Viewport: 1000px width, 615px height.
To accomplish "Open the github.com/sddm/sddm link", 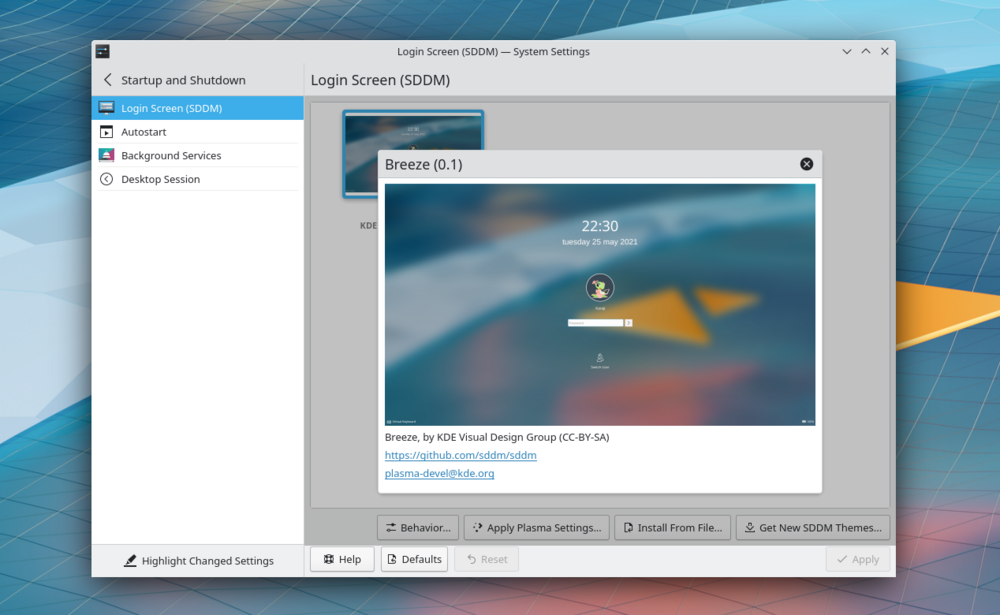I will [x=460, y=455].
